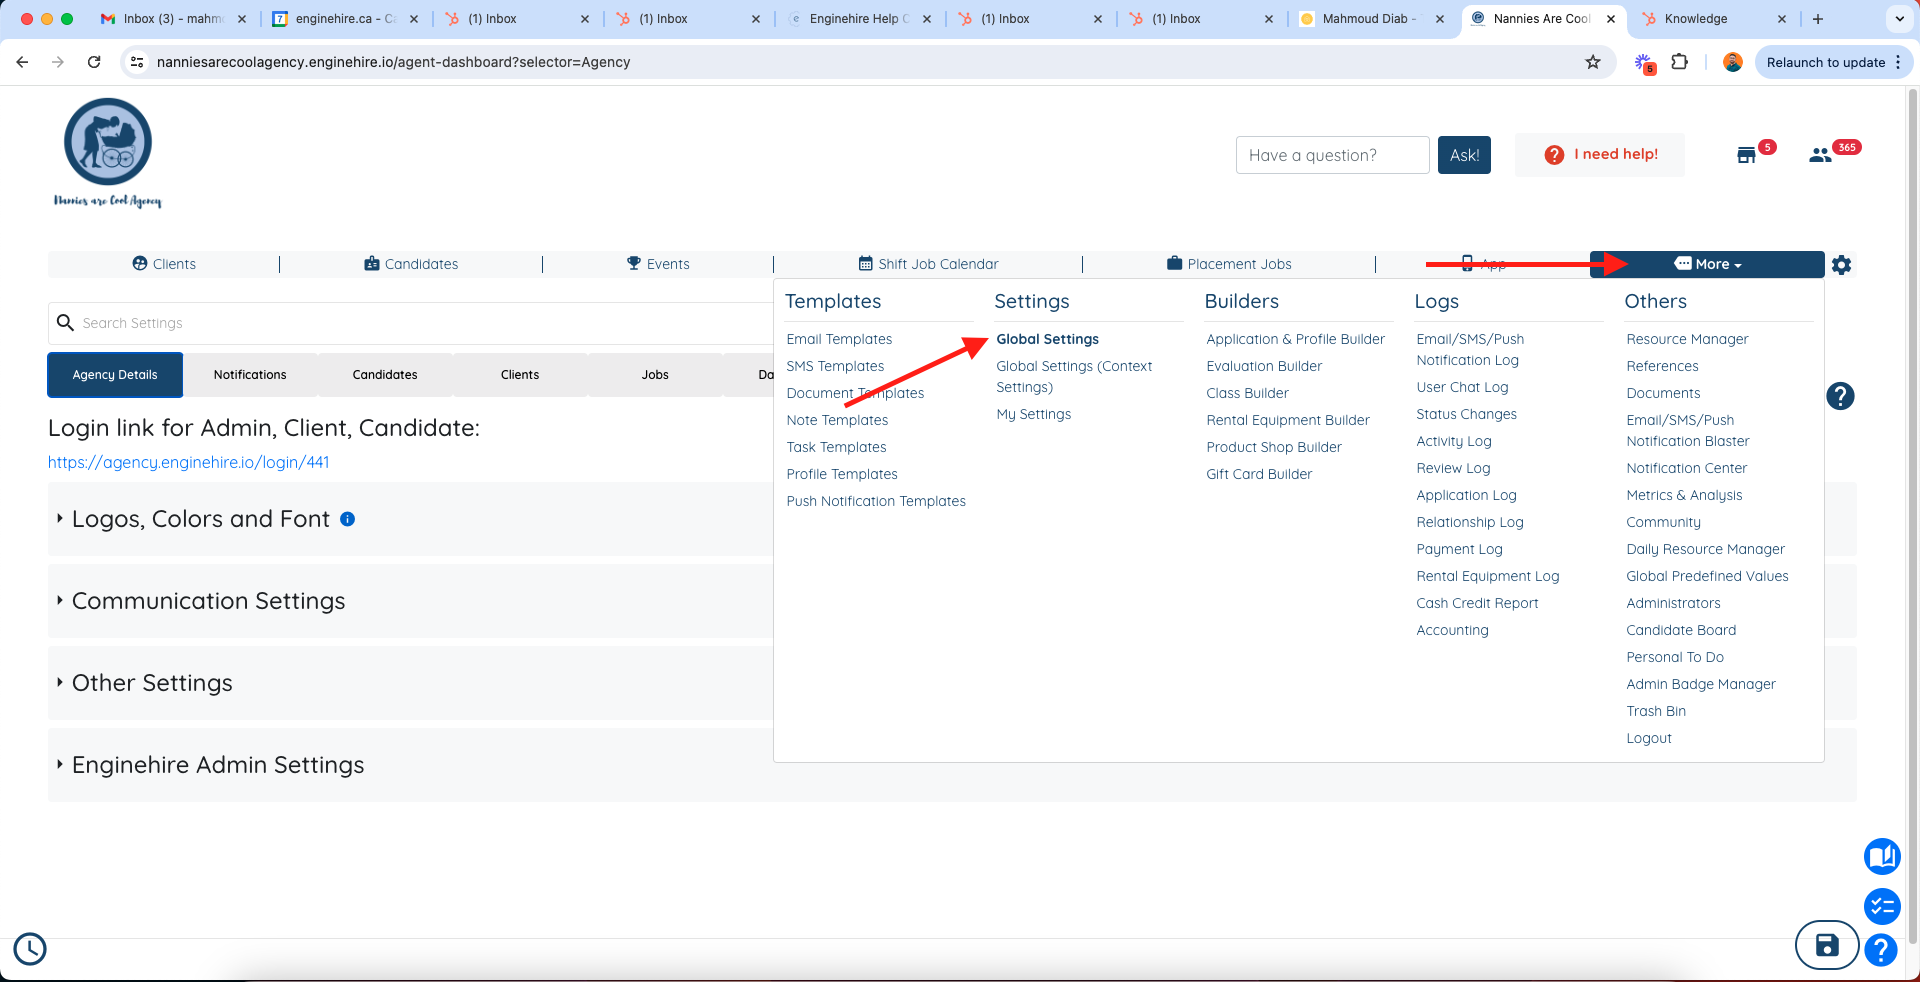Reload the page with the browser refresh icon

click(x=94, y=62)
